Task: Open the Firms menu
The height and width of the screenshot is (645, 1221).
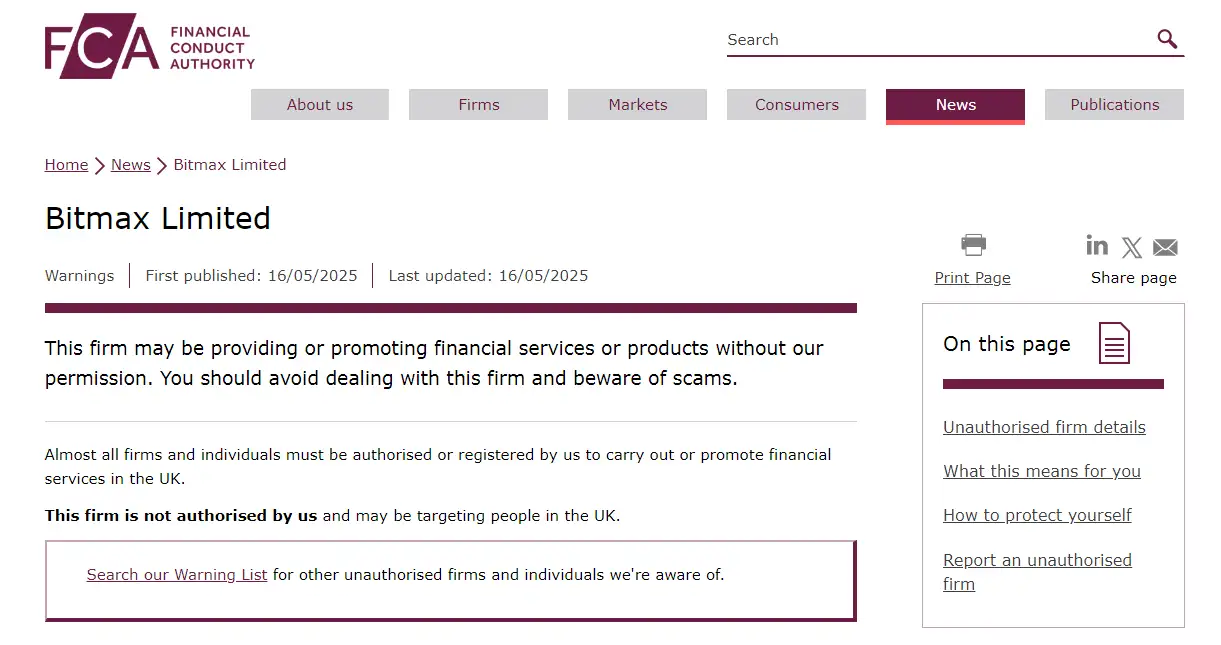Action: (x=479, y=105)
